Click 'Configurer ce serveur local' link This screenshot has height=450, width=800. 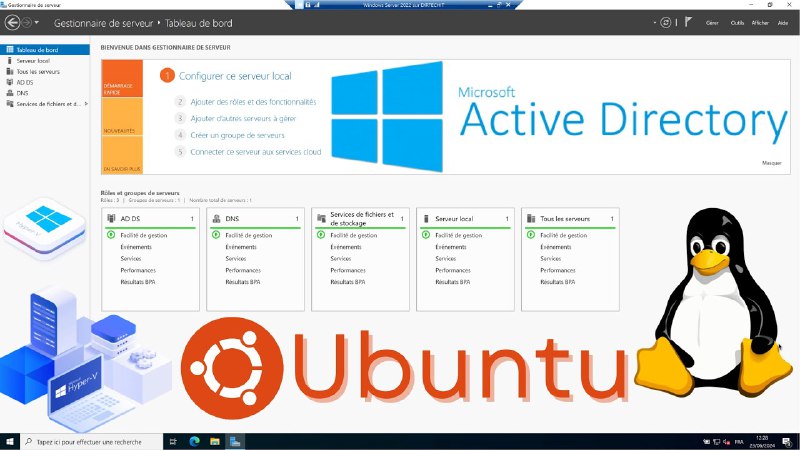click(x=235, y=76)
